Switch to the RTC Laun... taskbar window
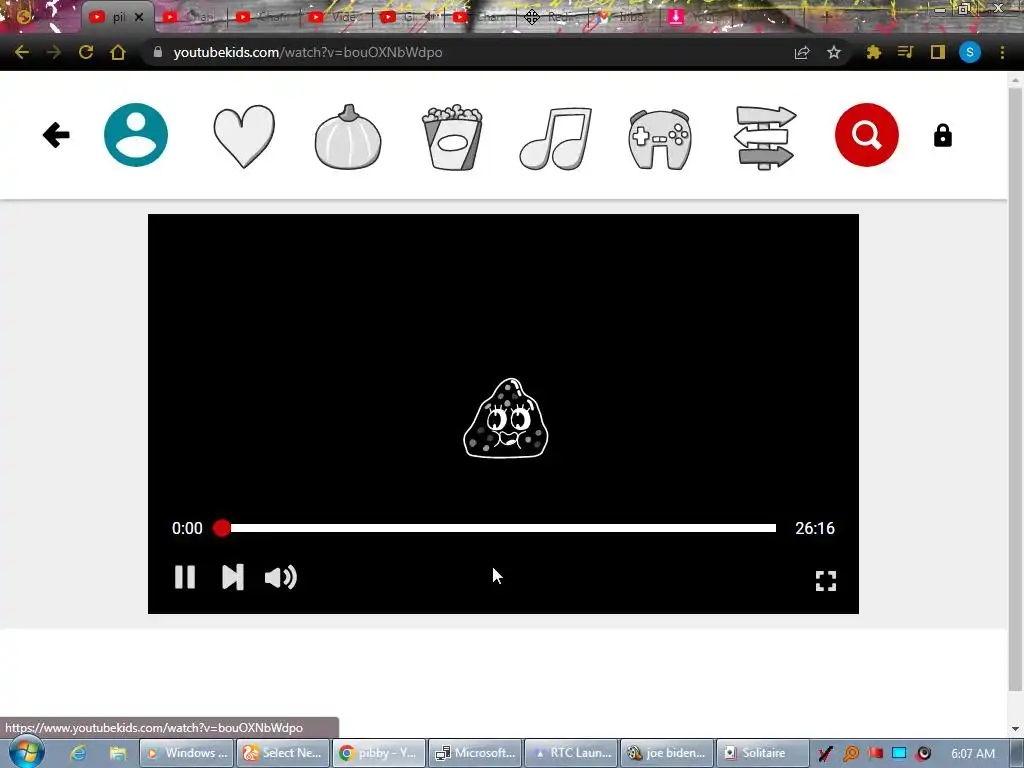 point(571,753)
